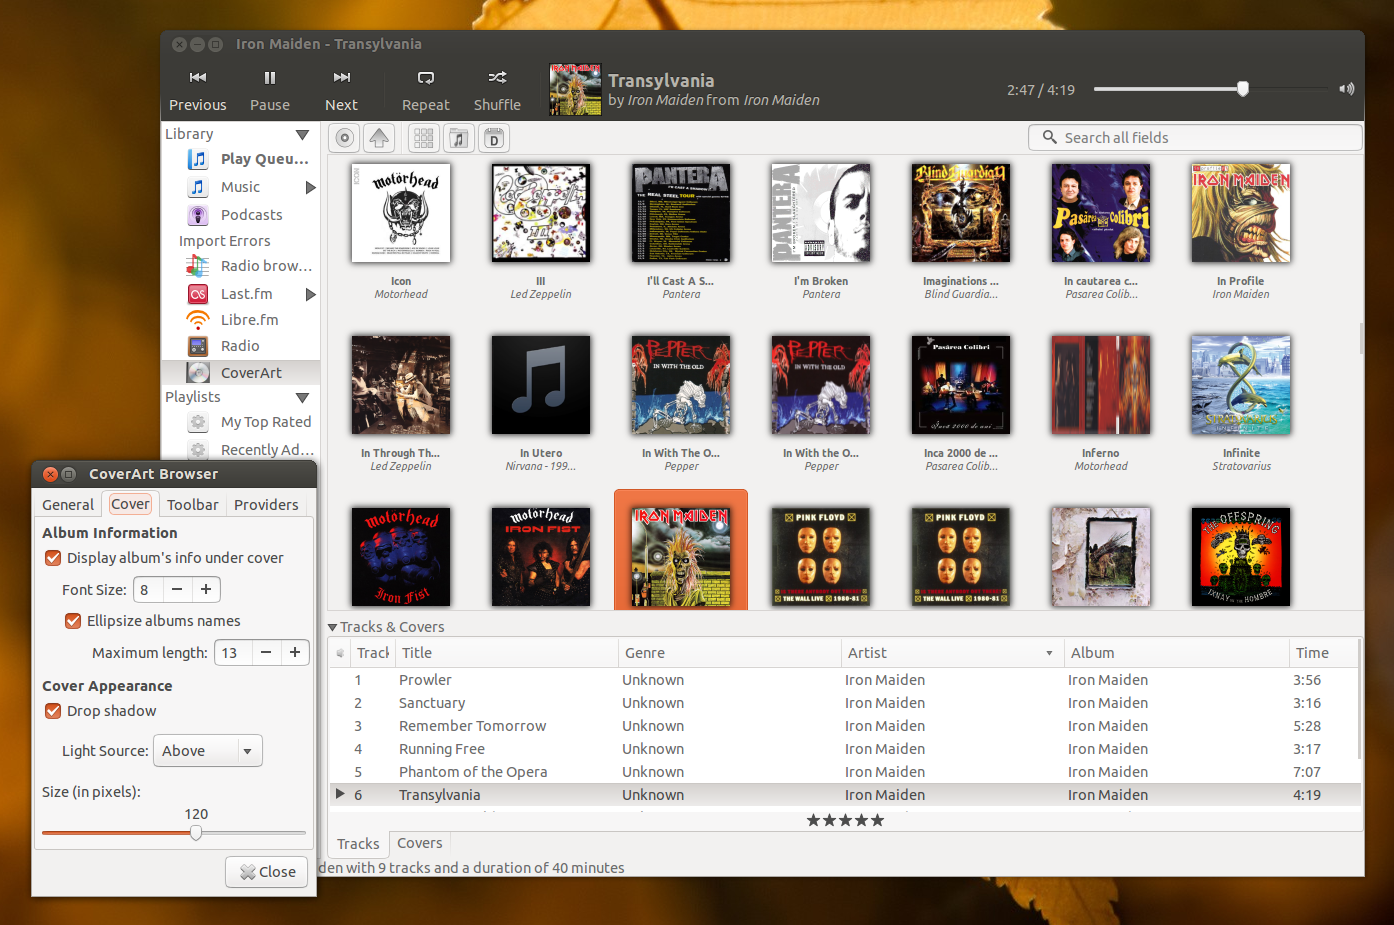Click the Search all fields box

tap(1194, 137)
